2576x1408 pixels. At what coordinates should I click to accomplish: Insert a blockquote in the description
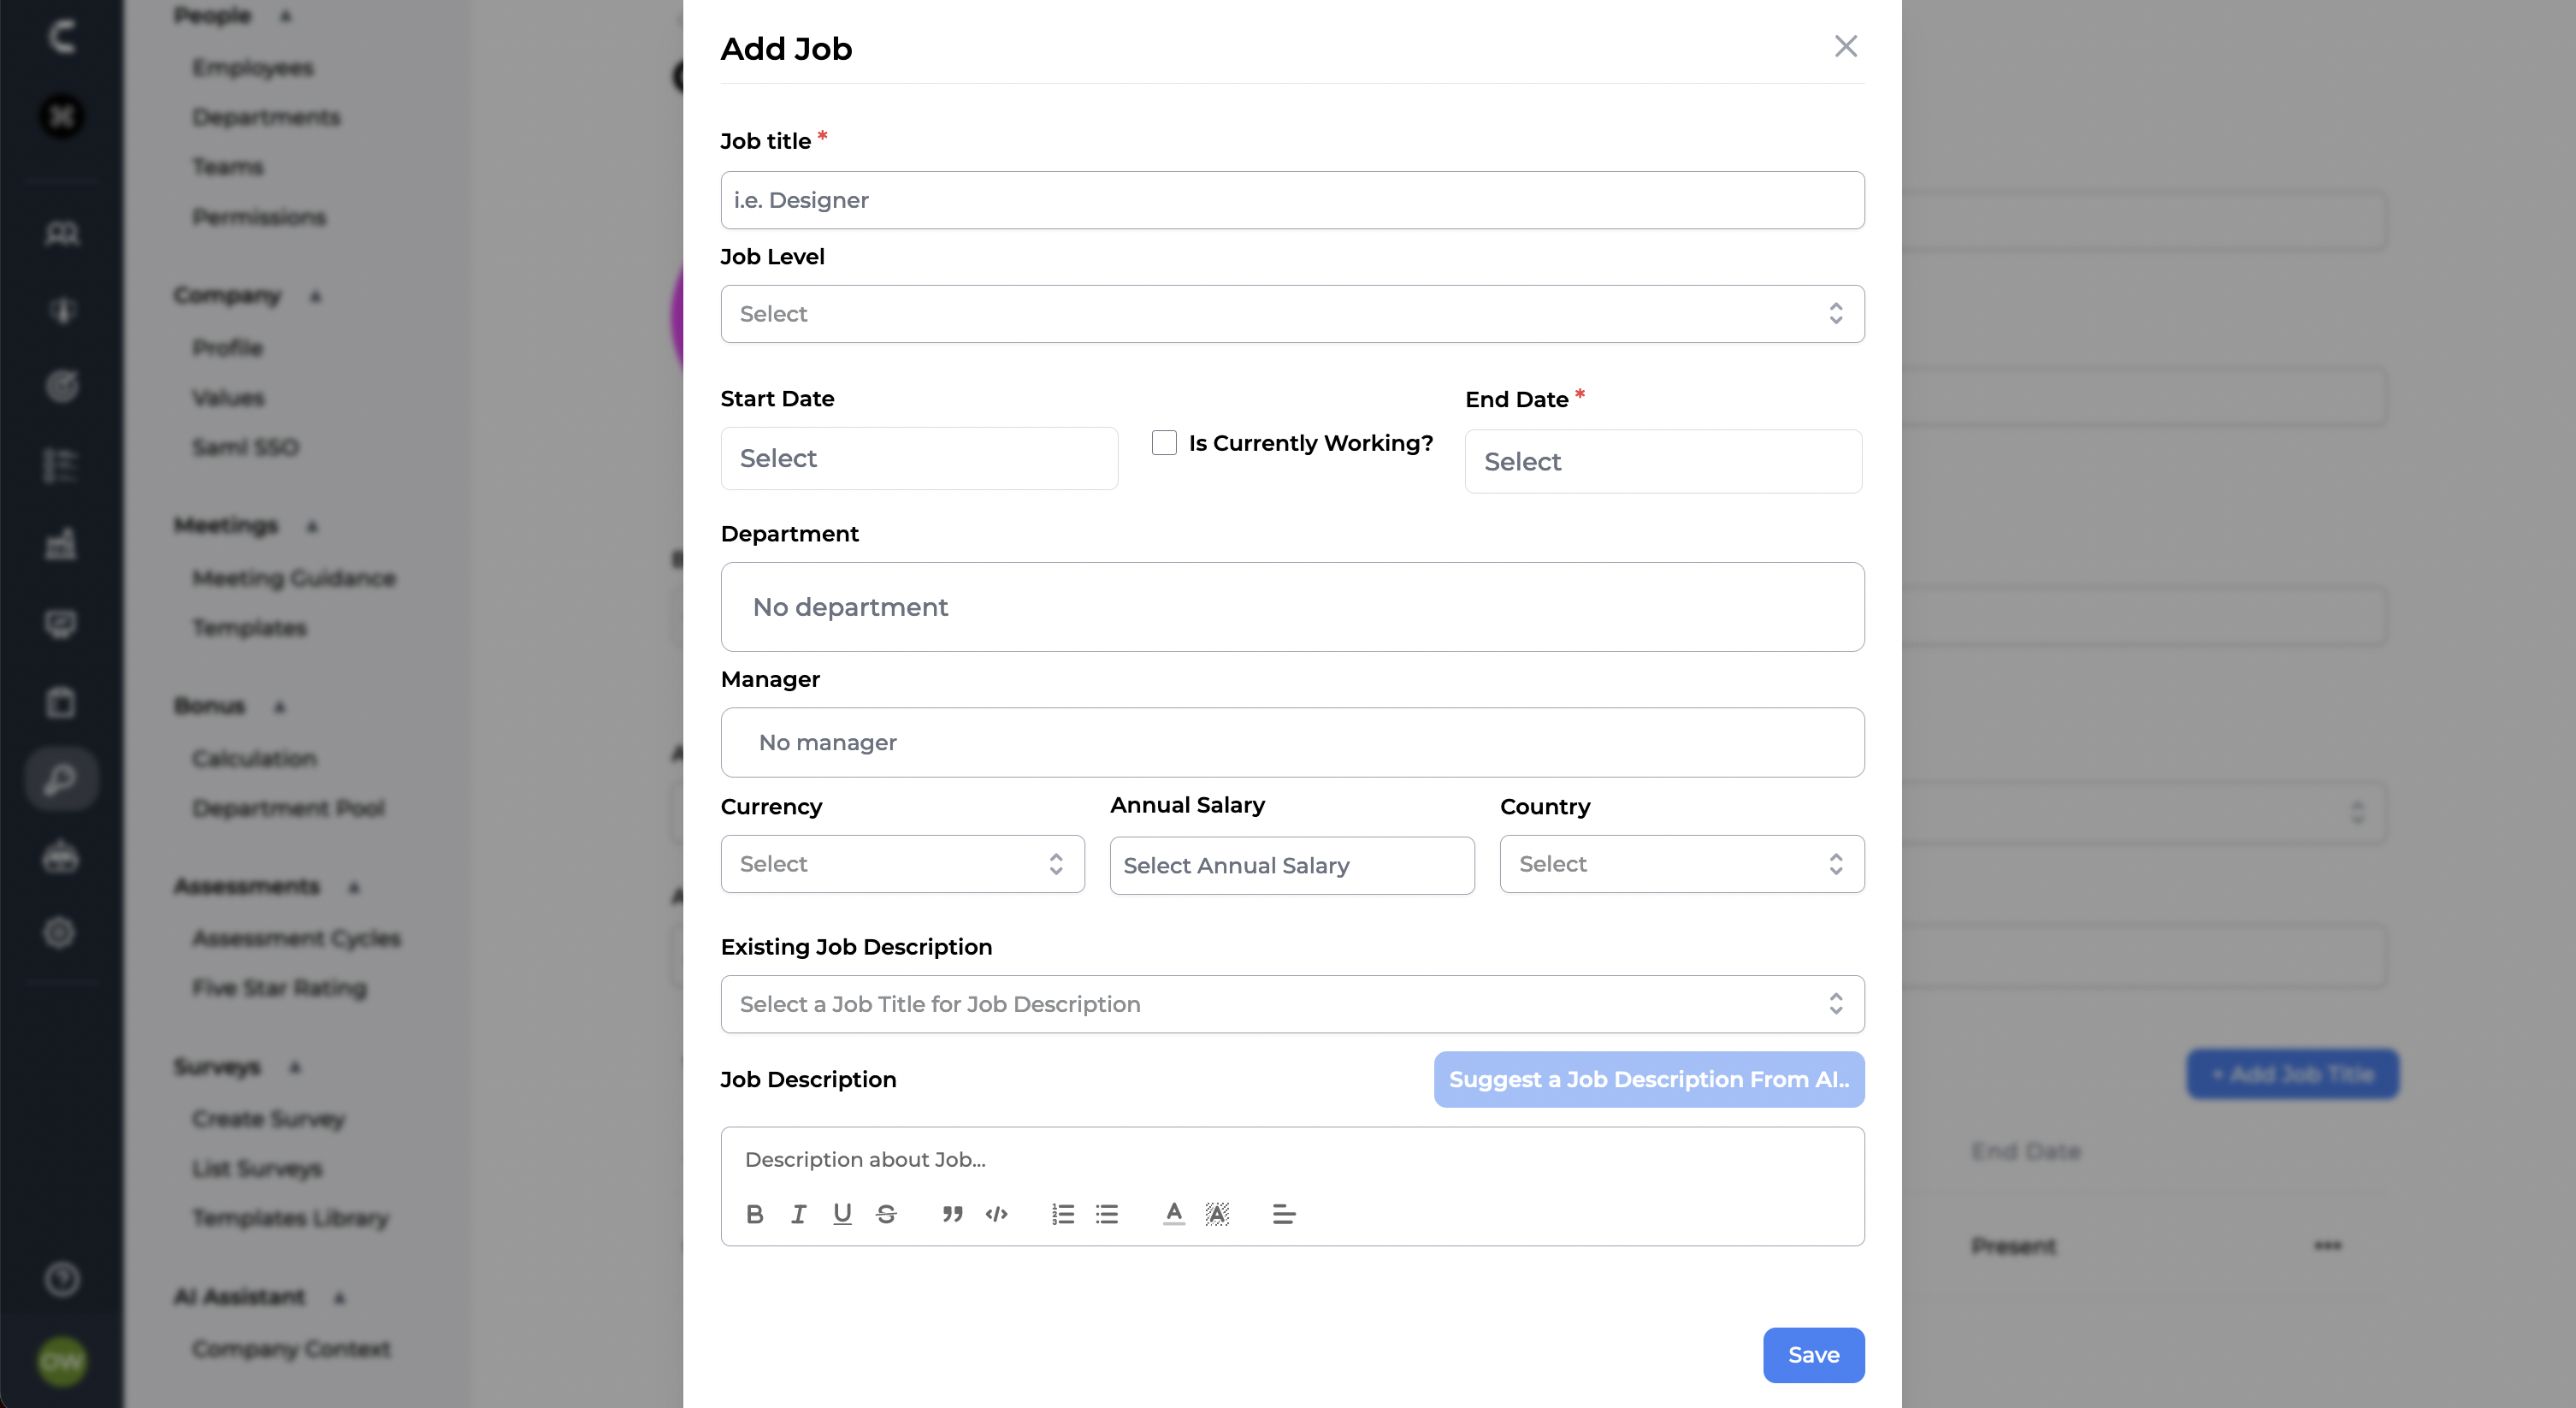[x=952, y=1214]
